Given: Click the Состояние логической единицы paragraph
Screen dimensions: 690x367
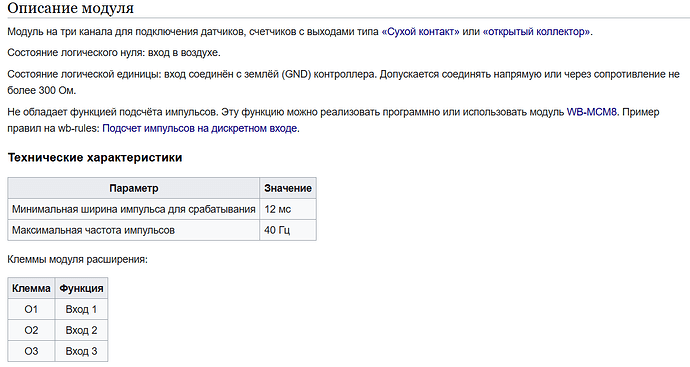Looking at the screenshot, I should point(343,82).
